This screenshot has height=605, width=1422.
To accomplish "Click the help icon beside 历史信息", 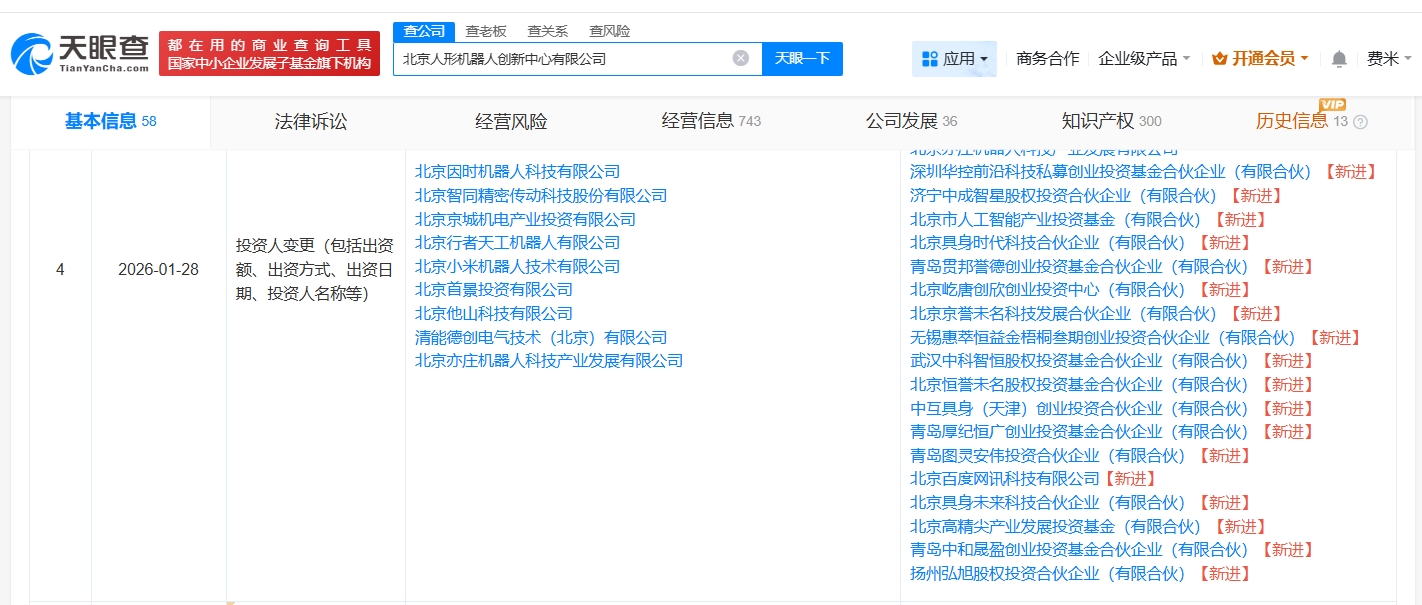I will 1360,122.
